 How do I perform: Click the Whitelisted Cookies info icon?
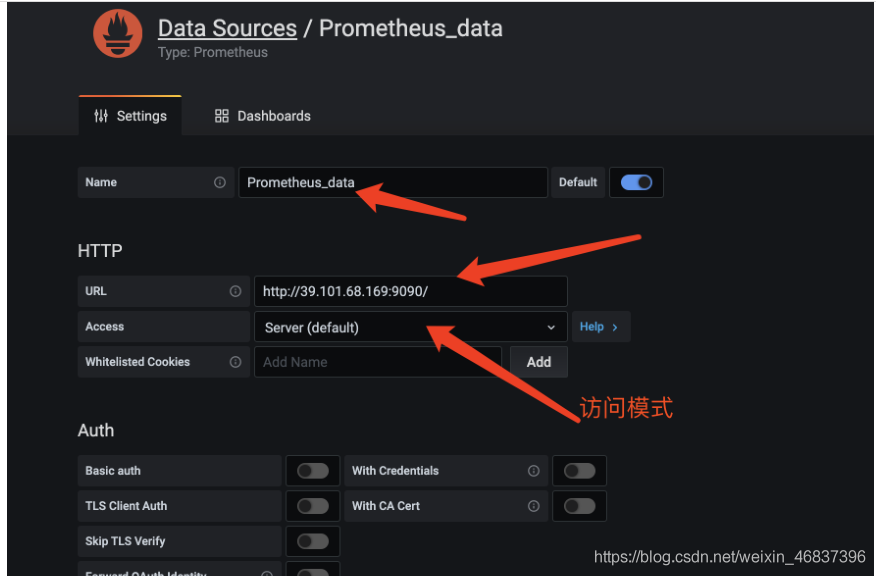[236, 362]
